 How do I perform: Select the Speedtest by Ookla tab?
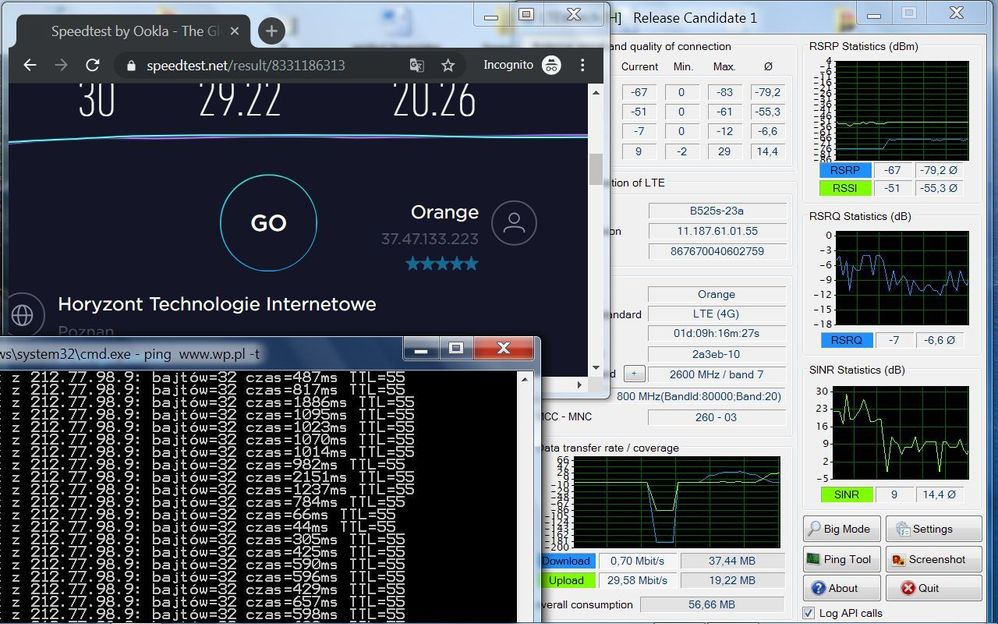coord(130,31)
